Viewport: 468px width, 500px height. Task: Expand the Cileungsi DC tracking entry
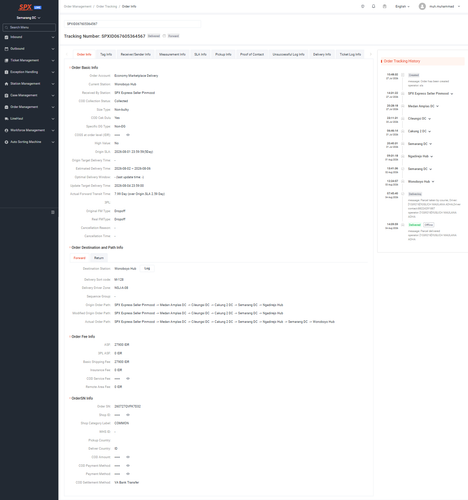pyautogui.click(x=430, y=119)
